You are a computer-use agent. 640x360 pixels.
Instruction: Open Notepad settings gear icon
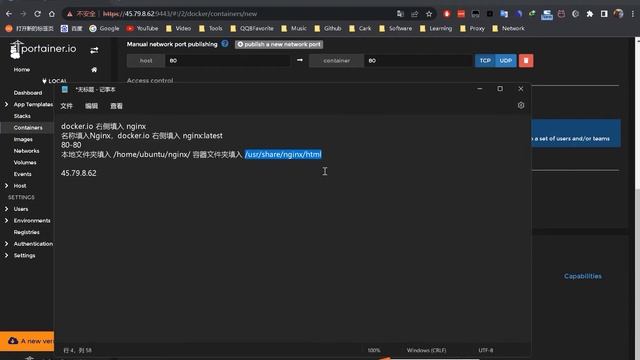point(521,105)
